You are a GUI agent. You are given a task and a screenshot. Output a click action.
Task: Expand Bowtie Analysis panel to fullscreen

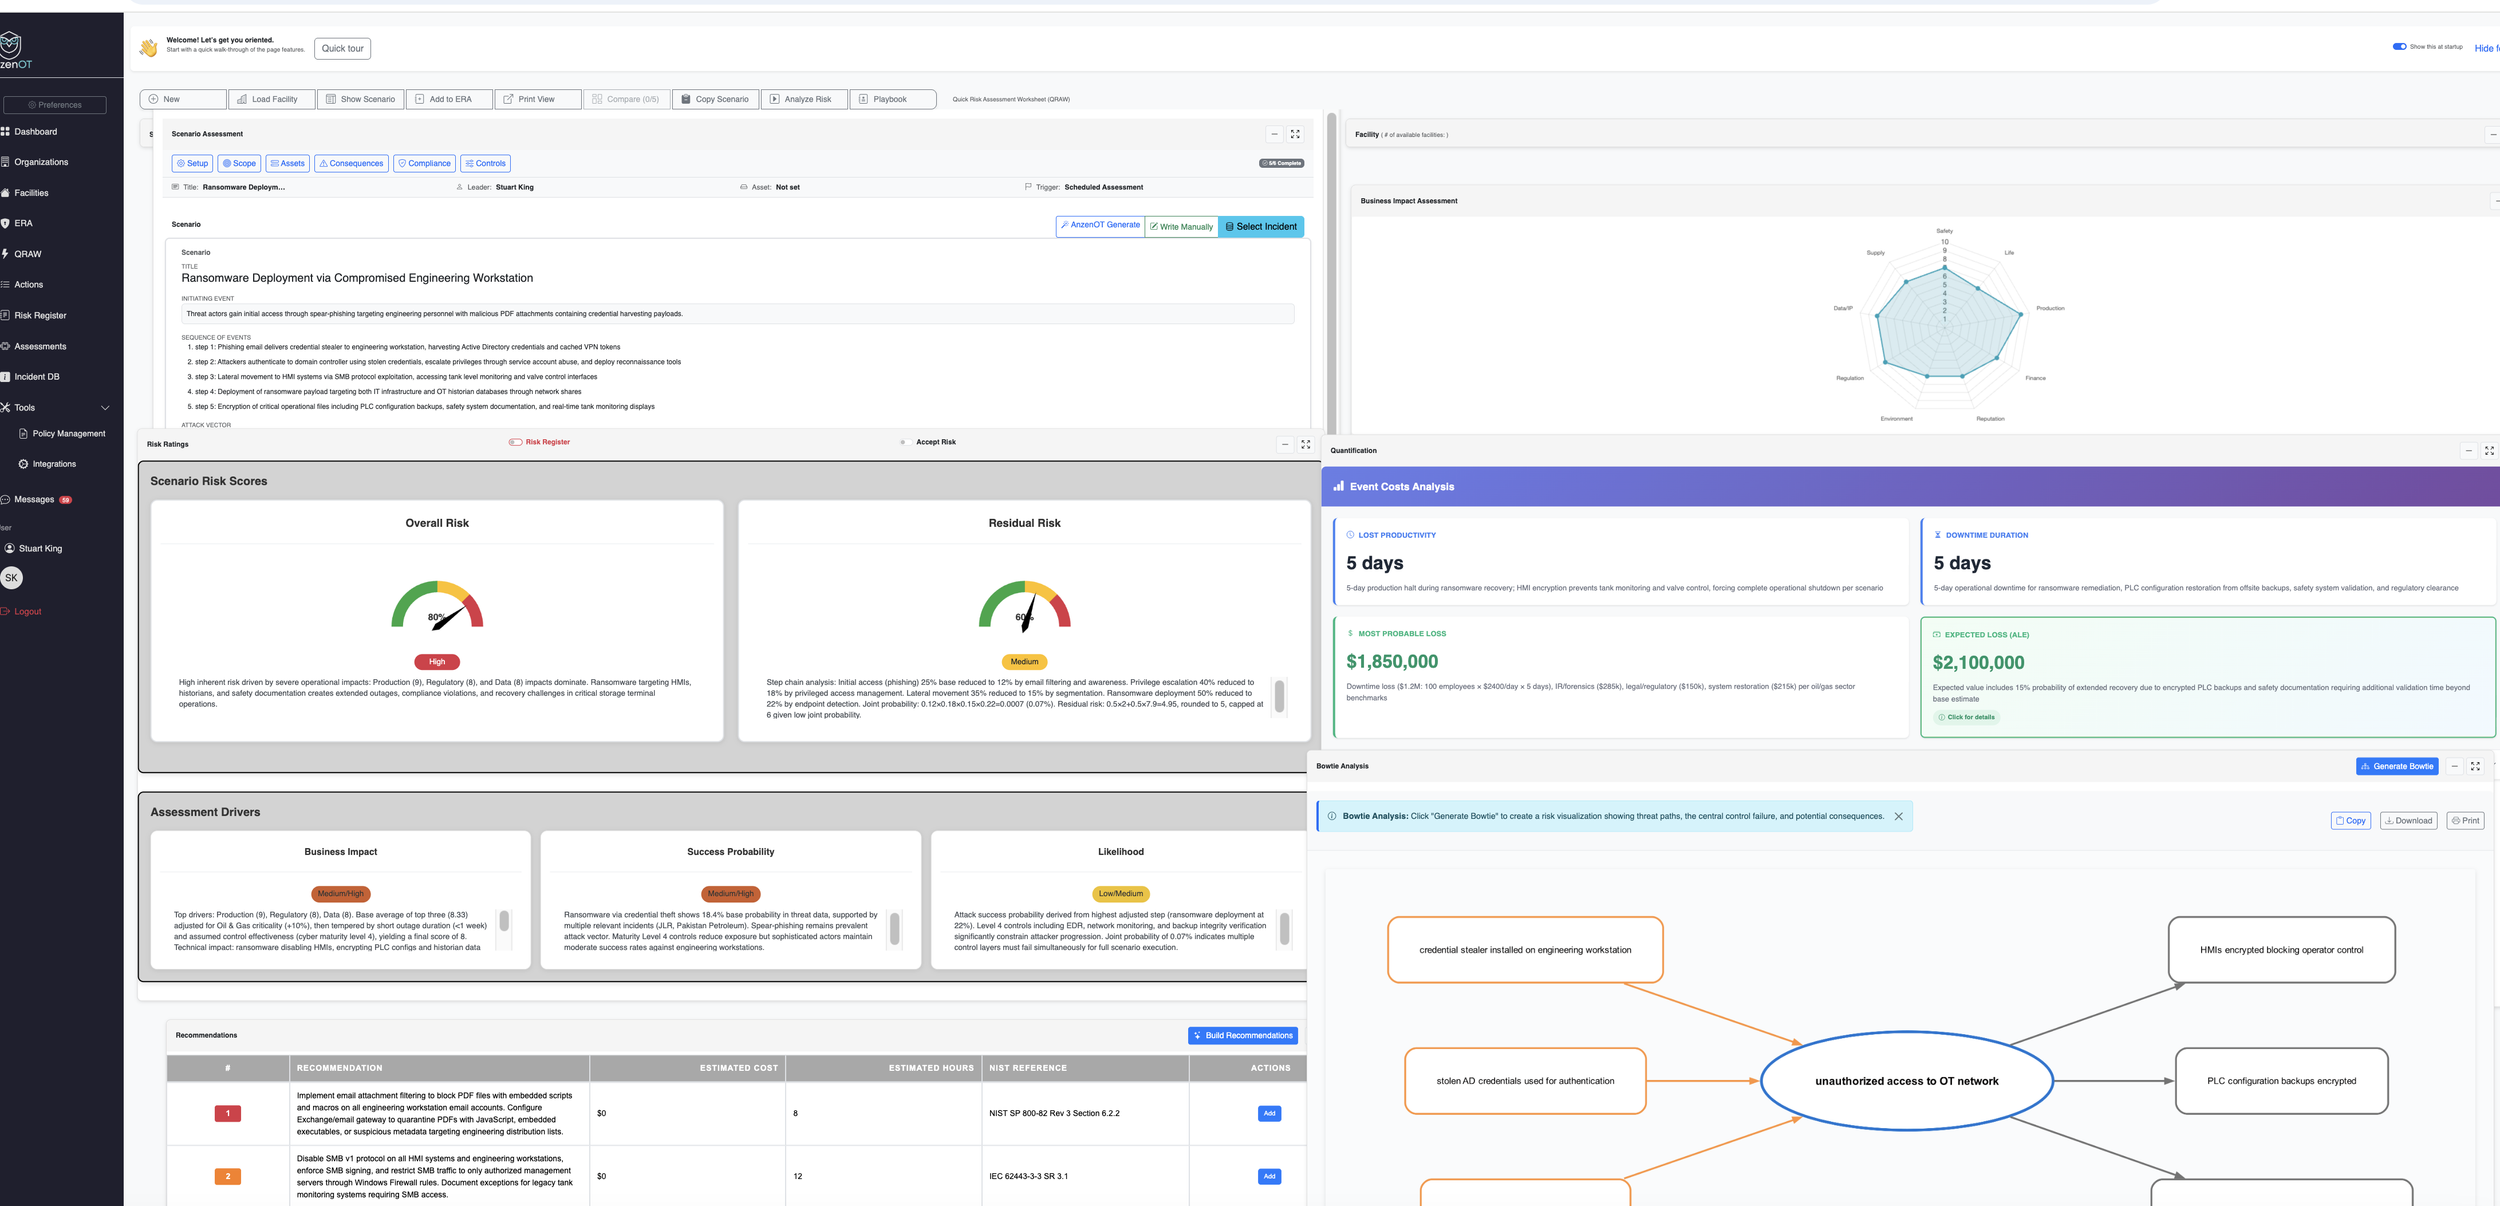[x=2475, y=766]
